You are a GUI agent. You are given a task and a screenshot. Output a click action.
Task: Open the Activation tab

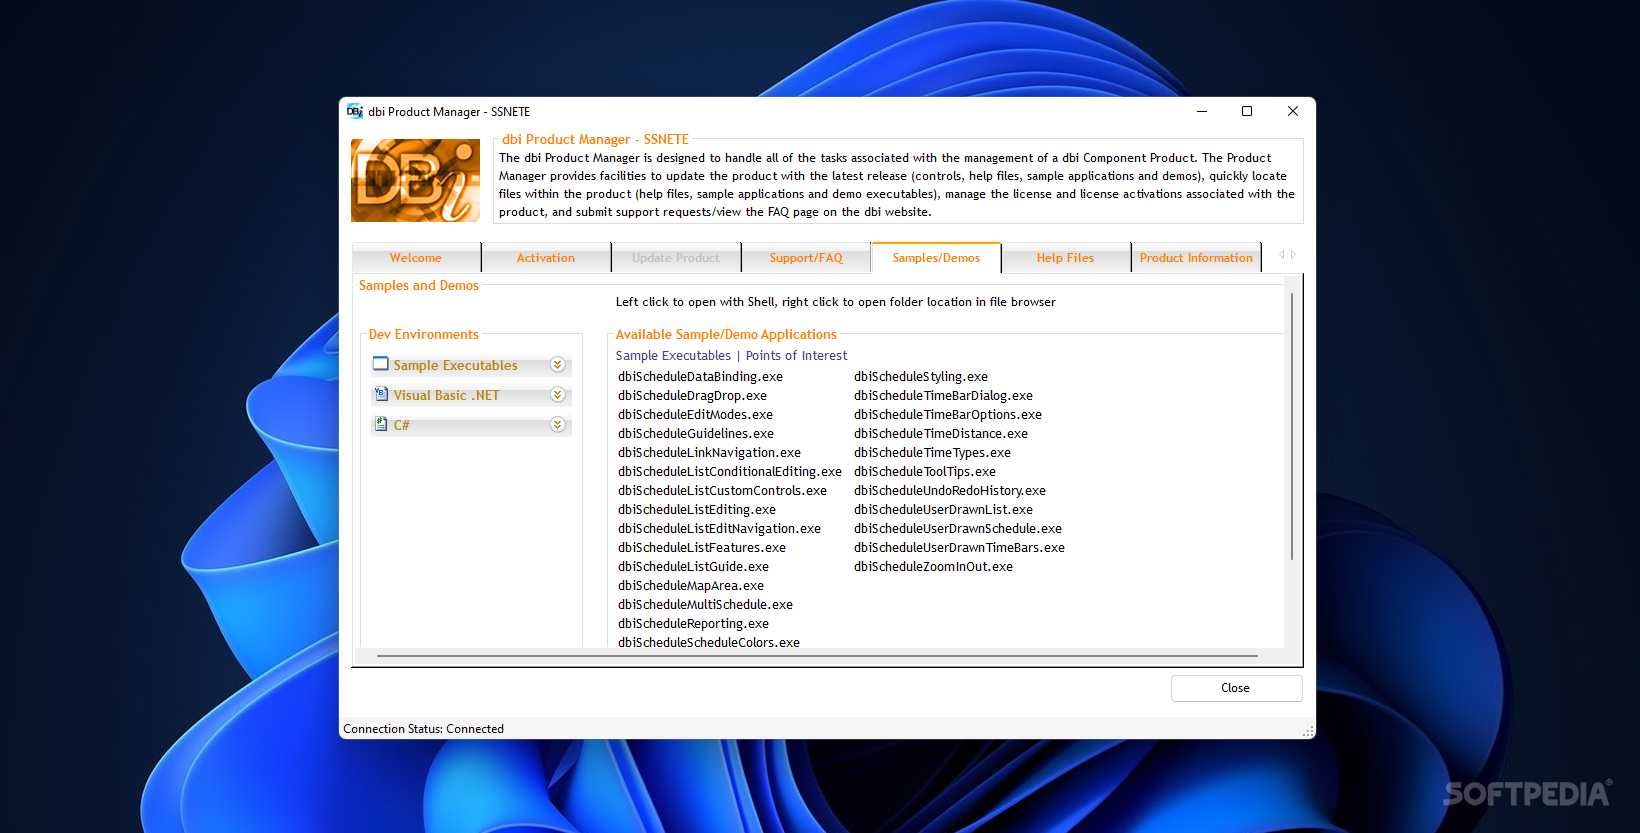pos(546,258)
